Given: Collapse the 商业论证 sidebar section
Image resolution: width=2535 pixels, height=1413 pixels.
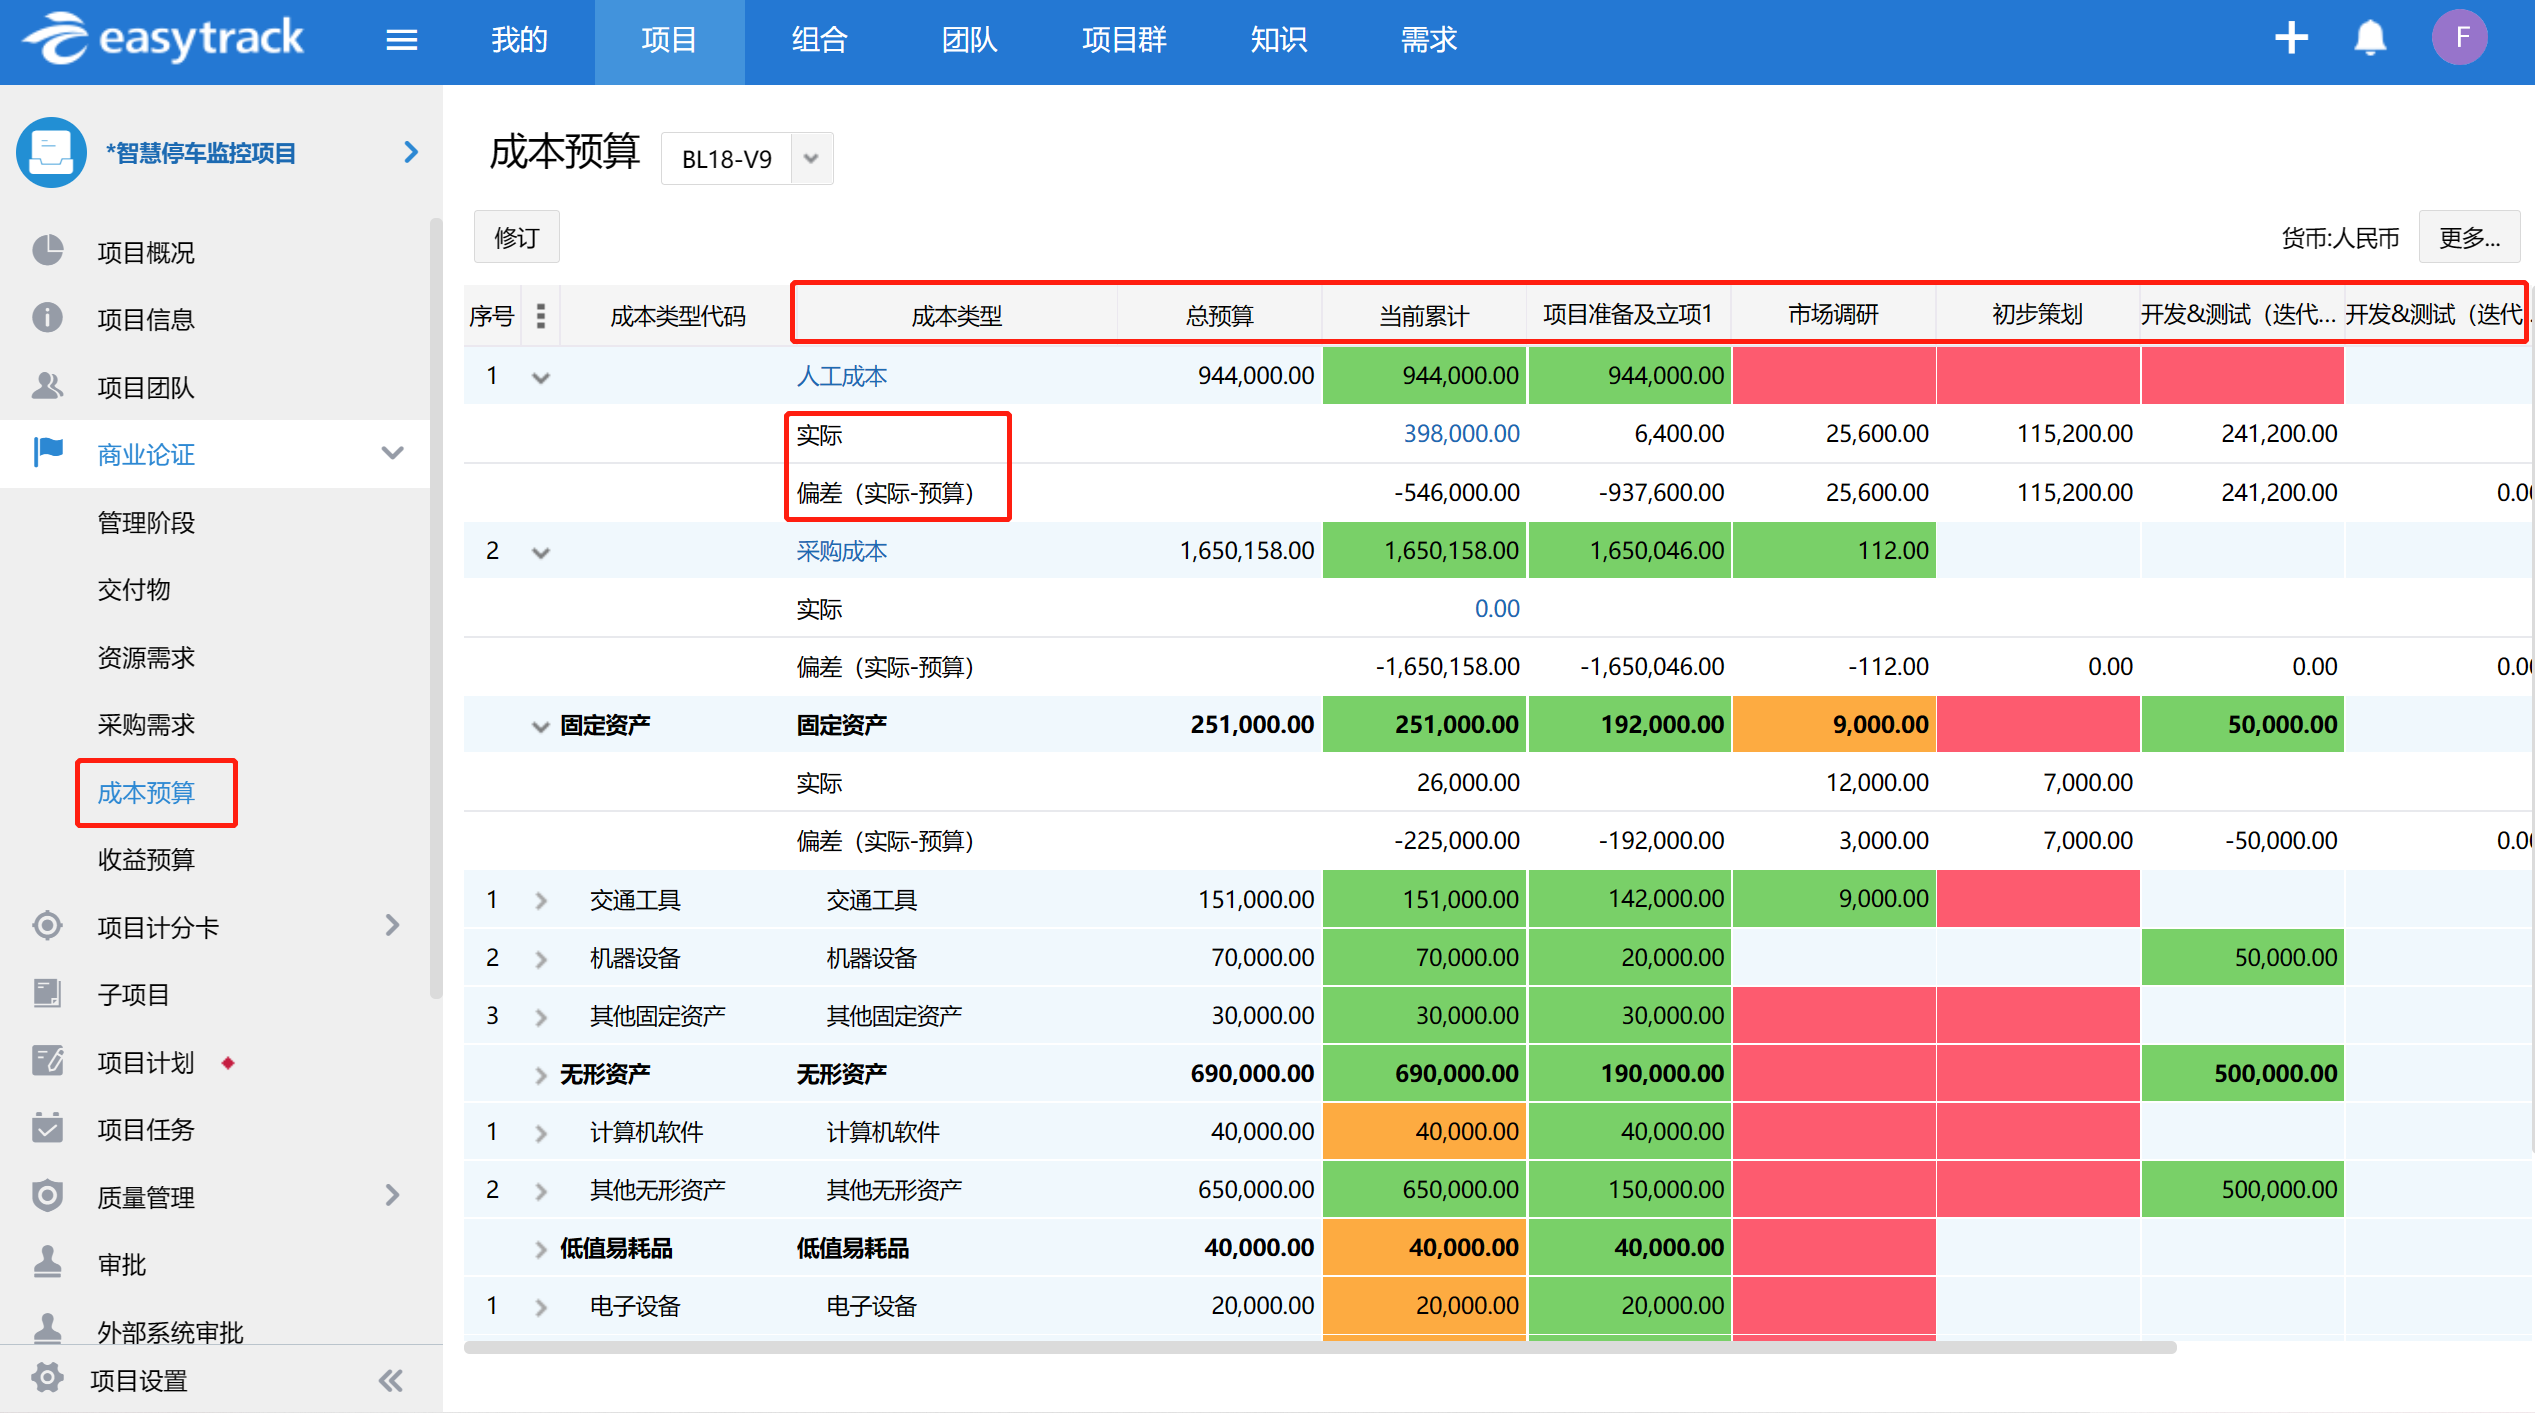Looking at the screenshot, I should pyautogui.click(x=392, y=454).
